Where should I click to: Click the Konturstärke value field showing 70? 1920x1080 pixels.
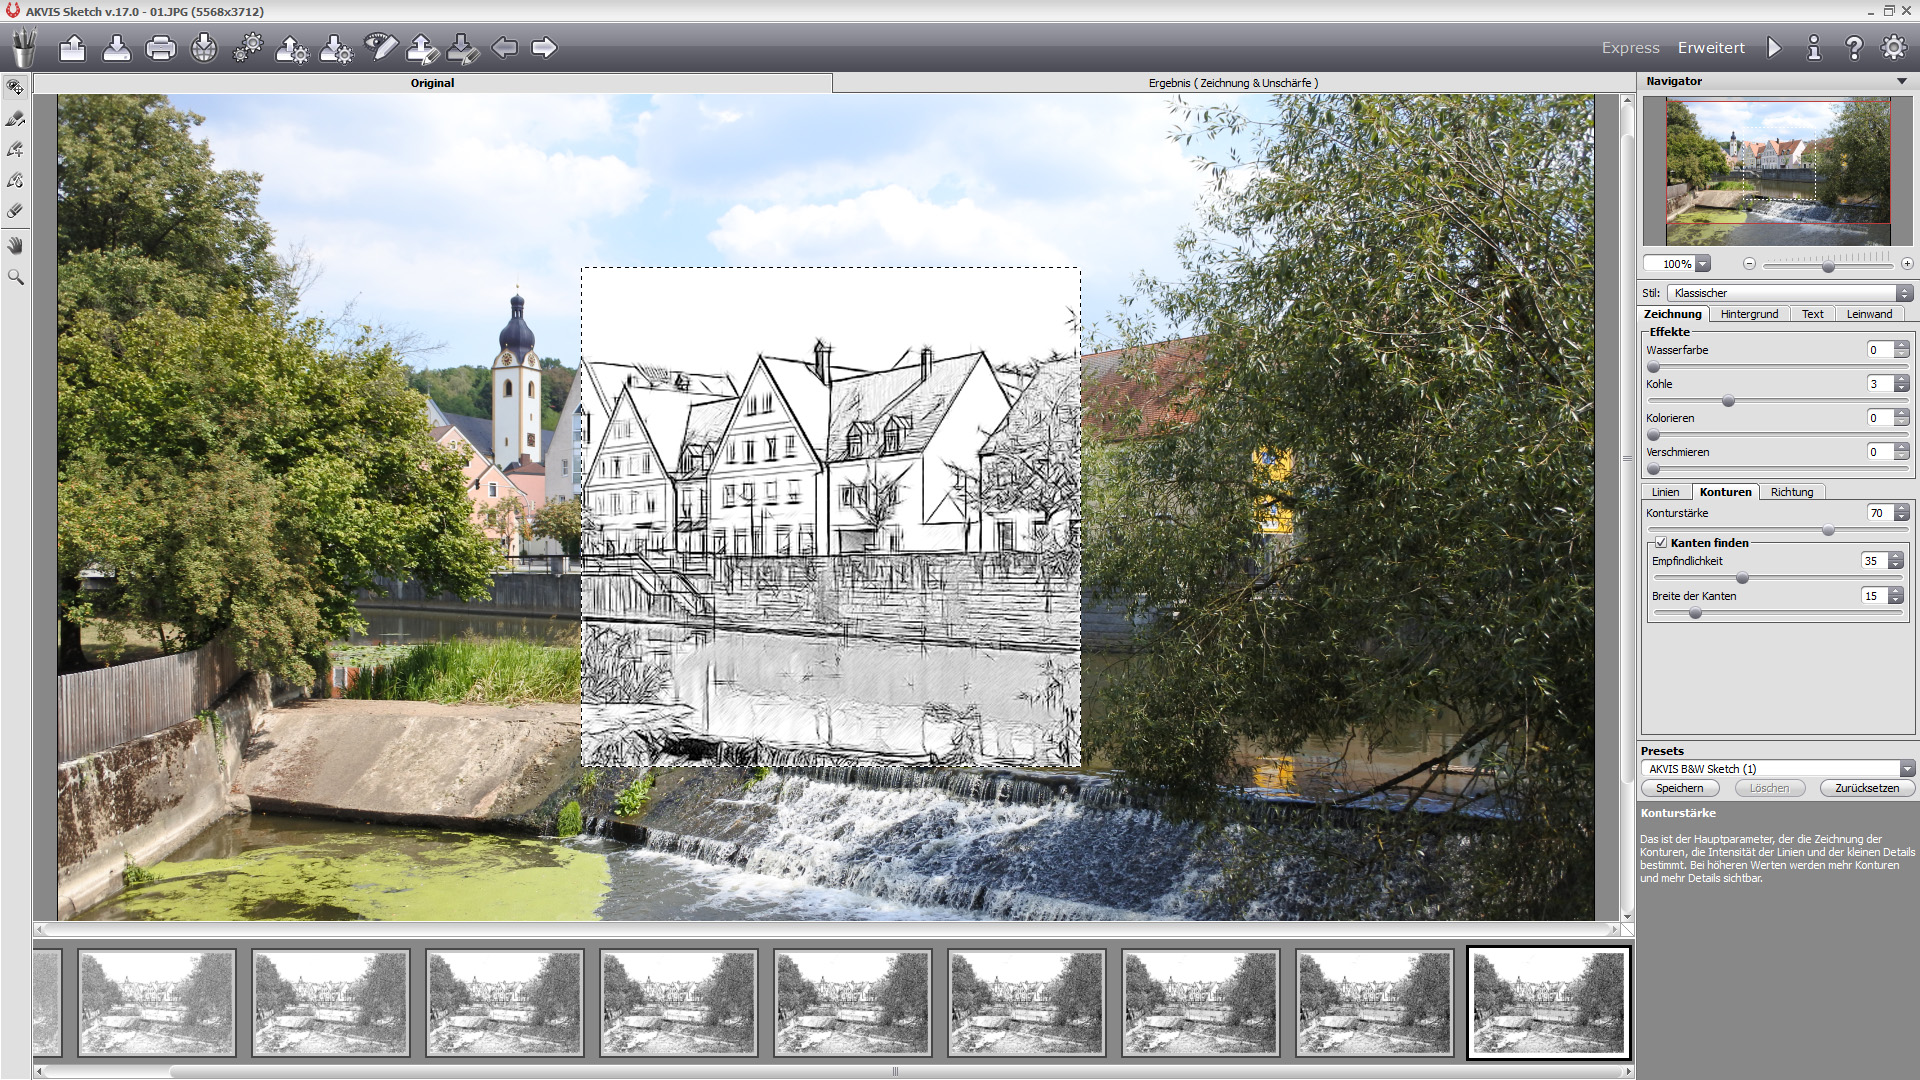[x=1879, y=513]
